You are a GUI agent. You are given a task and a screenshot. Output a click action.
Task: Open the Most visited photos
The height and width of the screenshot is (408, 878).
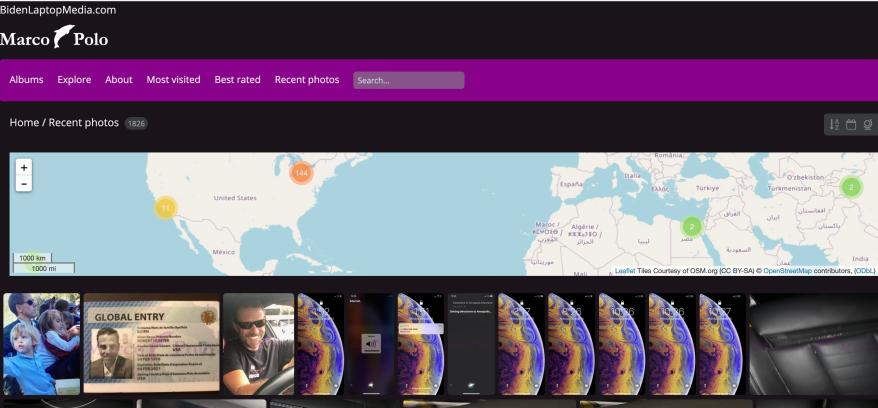173,80
